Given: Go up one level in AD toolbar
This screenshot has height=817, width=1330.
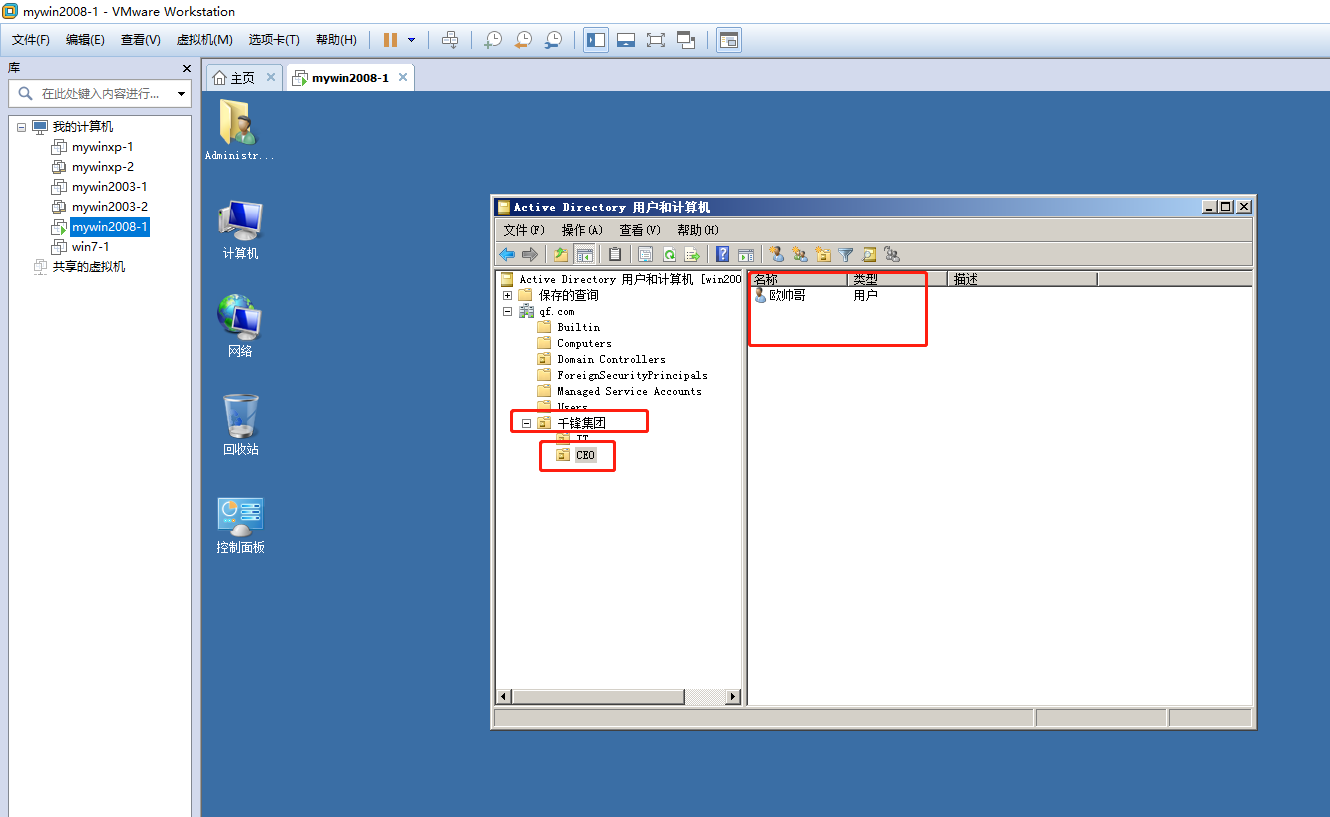Looking at the screenshot, I should [561, 254].
